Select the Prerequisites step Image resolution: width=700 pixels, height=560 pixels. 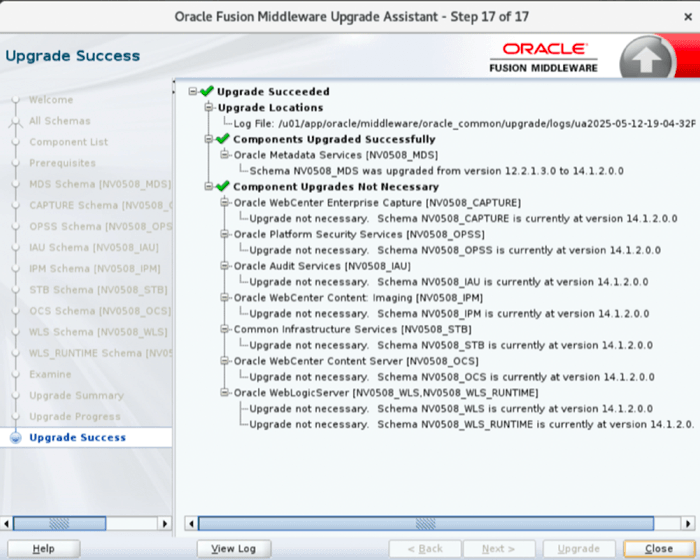pos(62,163)
